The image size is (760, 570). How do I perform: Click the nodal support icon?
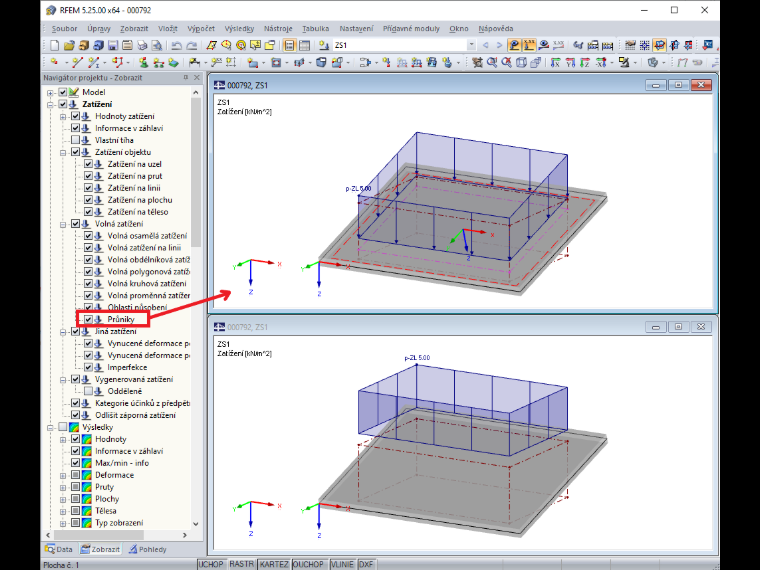tap(143, 62)
